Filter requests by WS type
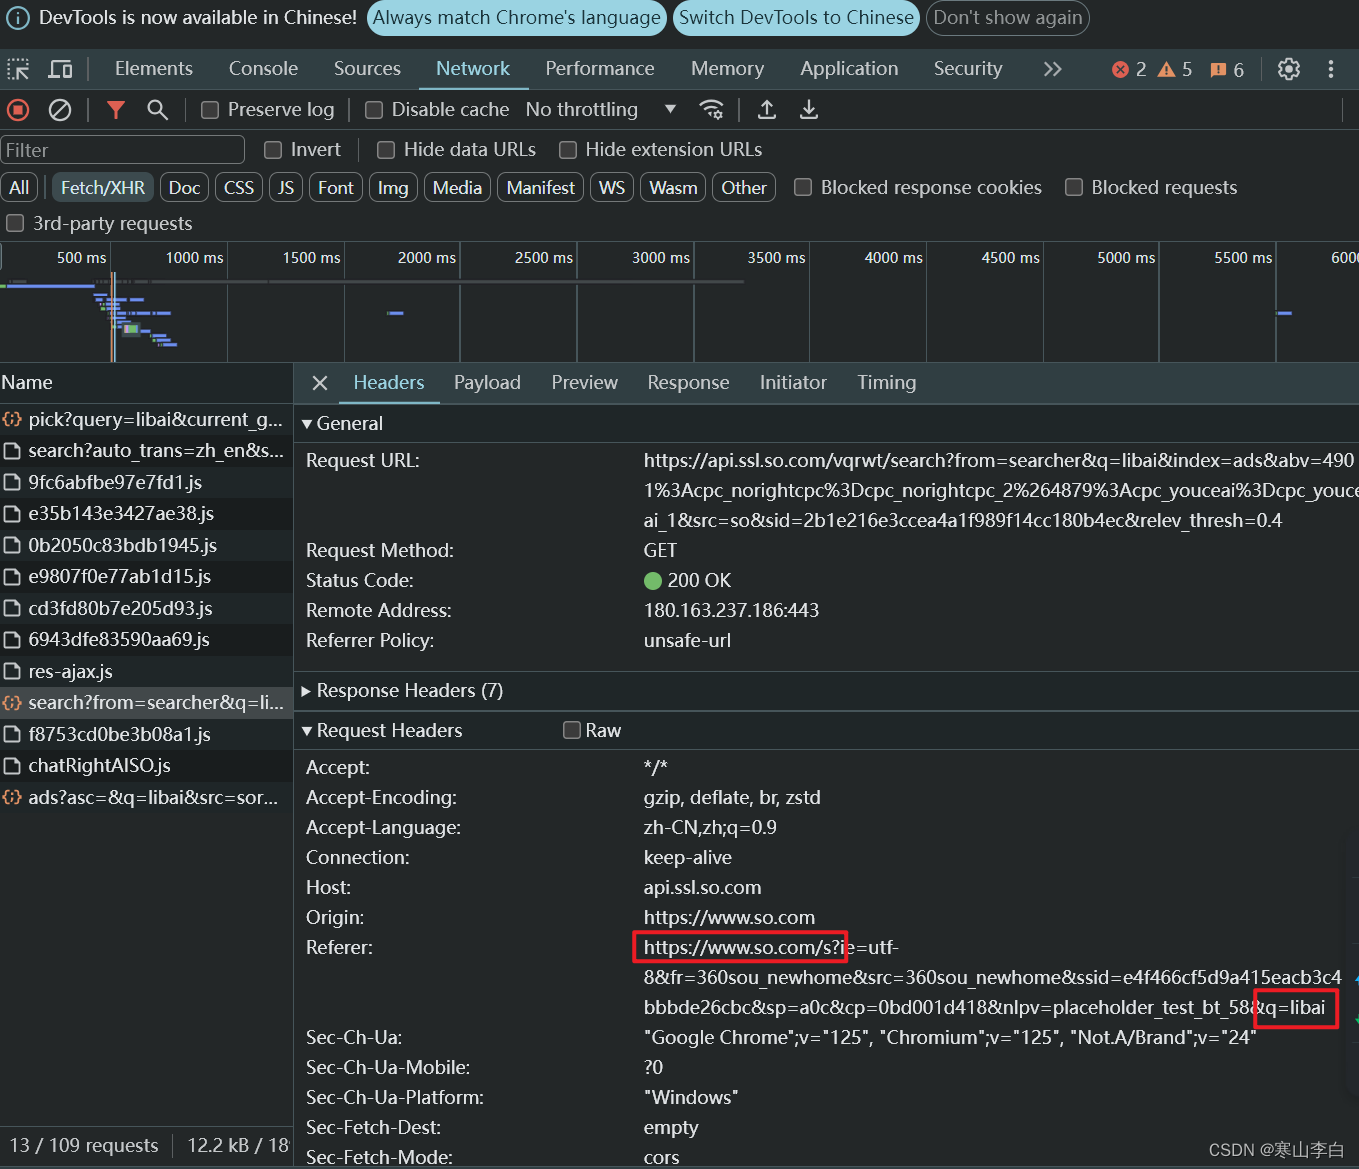This screenshot has width=1359, height=1169. pyautogui.click(x=612, y=188)
